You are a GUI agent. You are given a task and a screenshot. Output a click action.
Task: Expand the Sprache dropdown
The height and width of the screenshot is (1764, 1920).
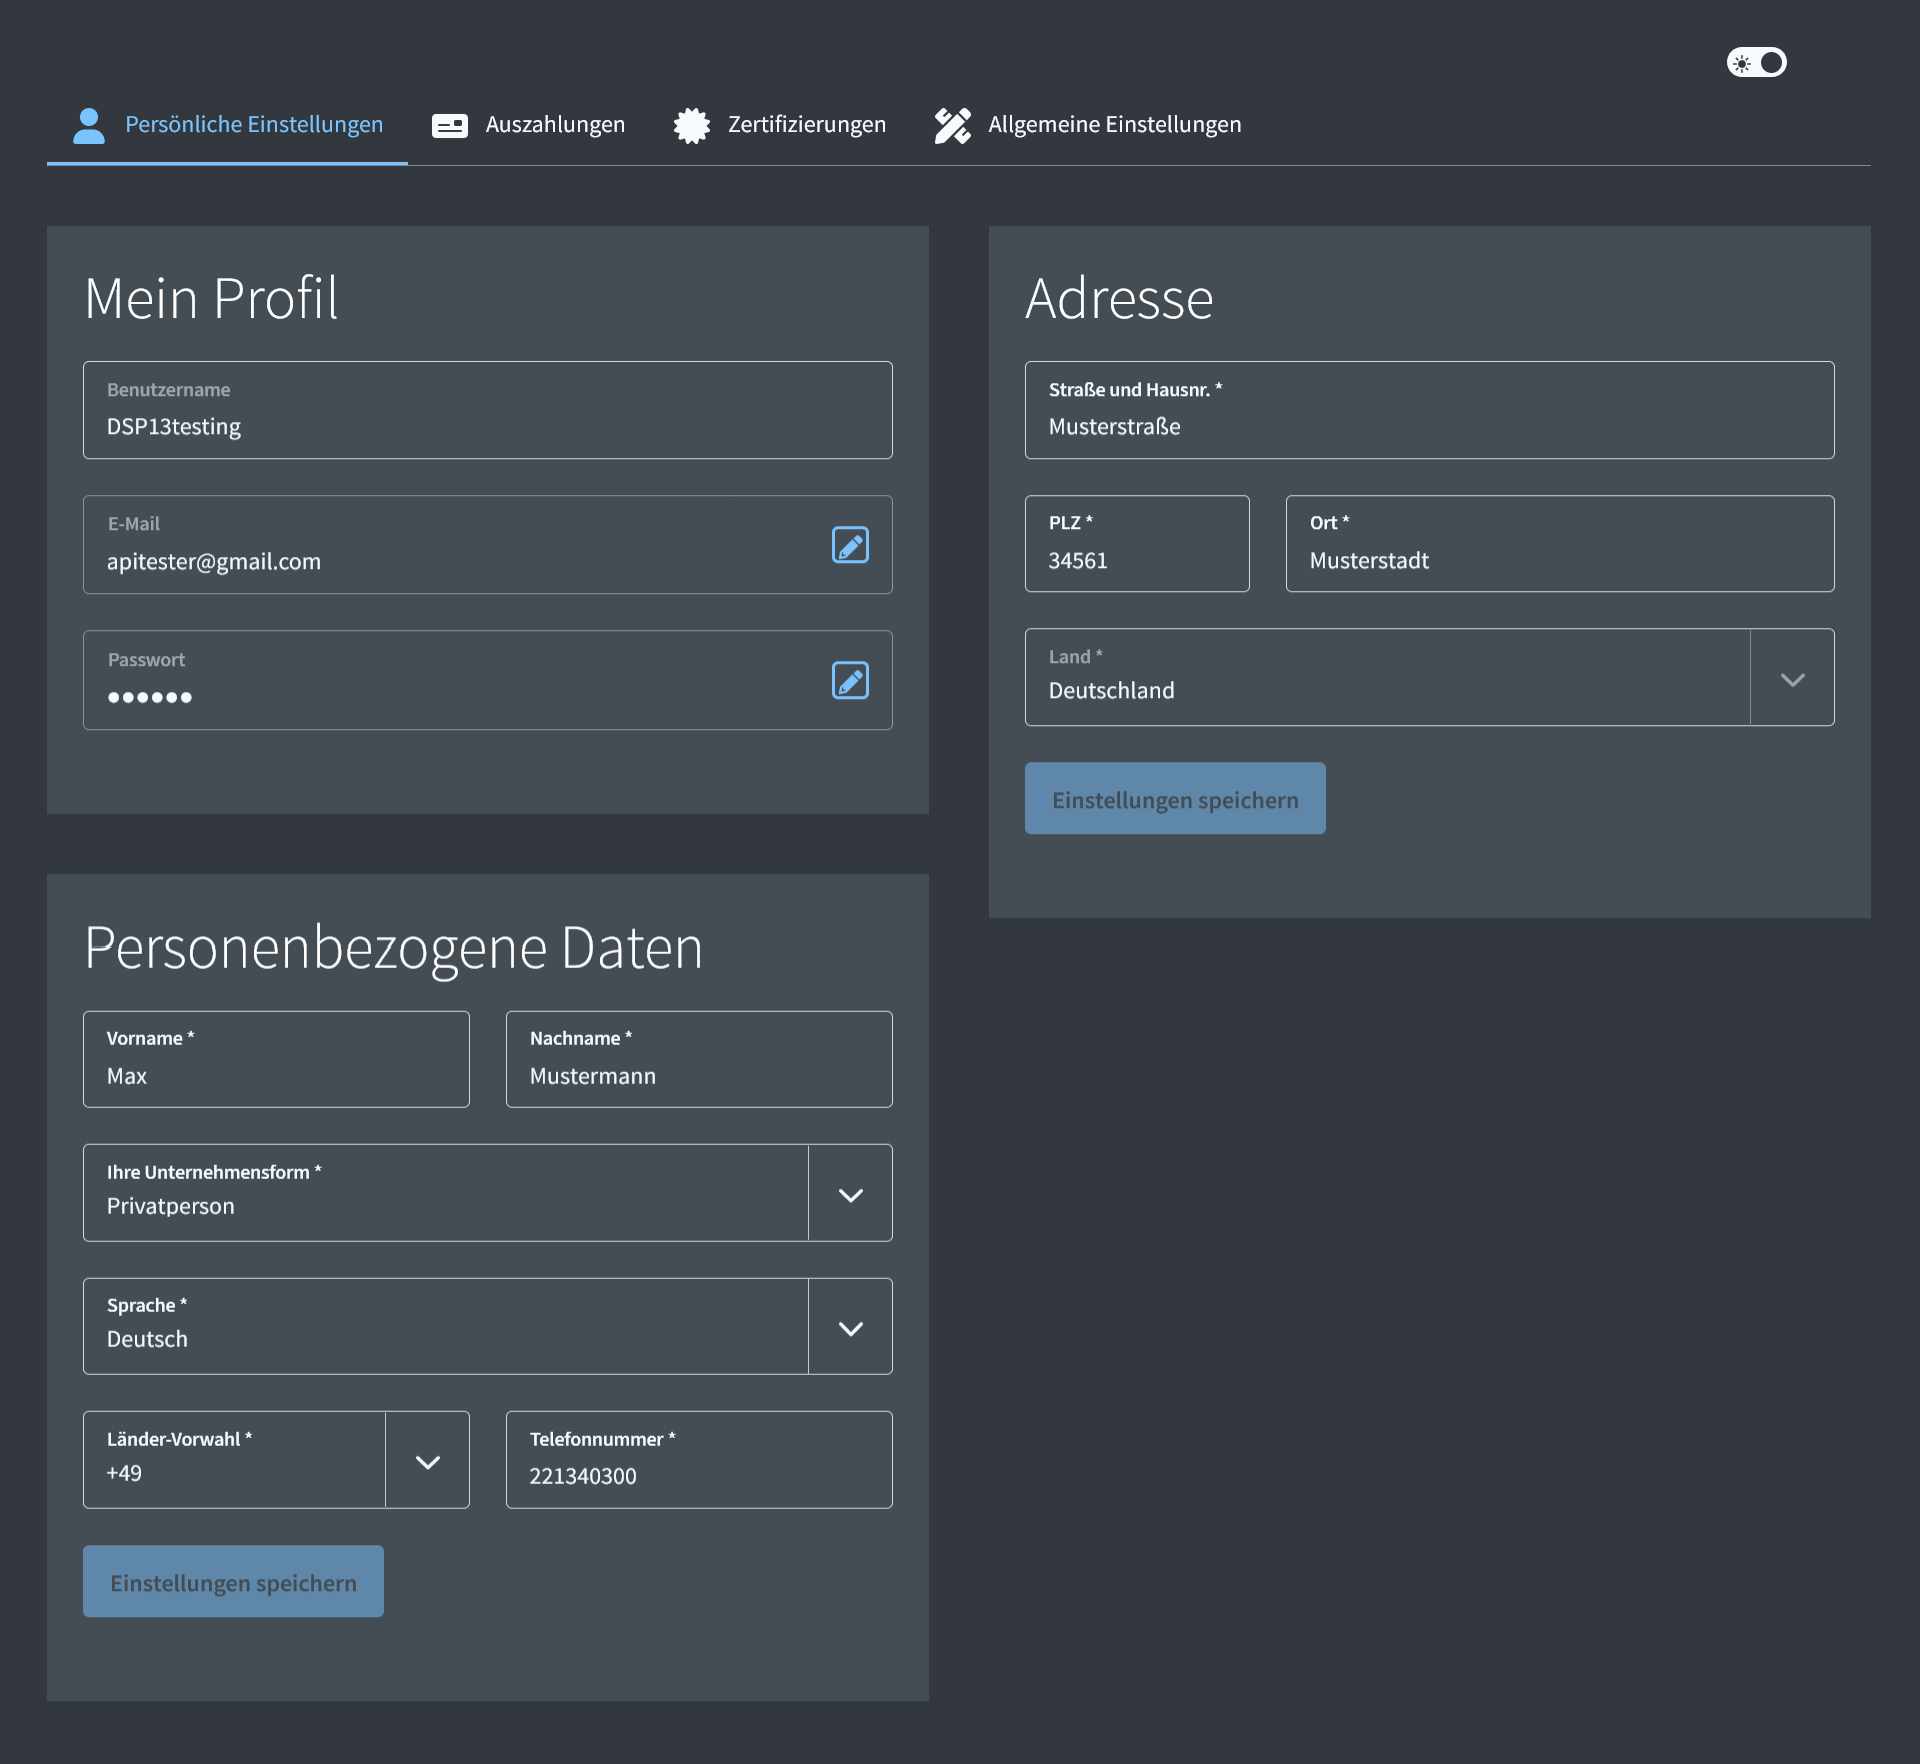point(850,1328)
